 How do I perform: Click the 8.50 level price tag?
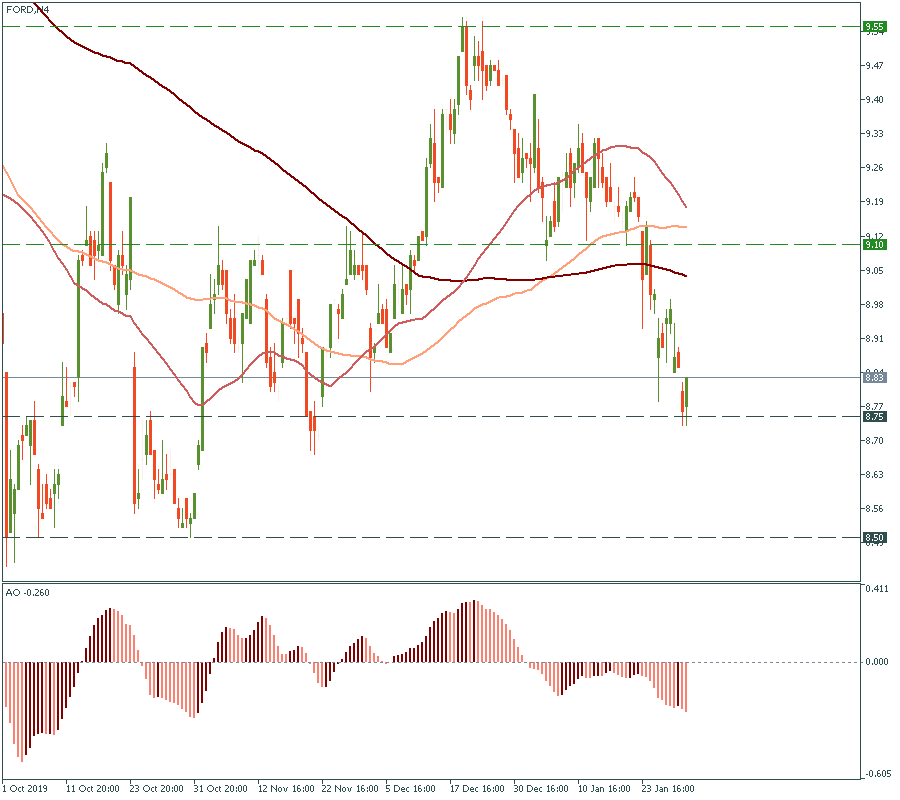click(x=873, y=538)
